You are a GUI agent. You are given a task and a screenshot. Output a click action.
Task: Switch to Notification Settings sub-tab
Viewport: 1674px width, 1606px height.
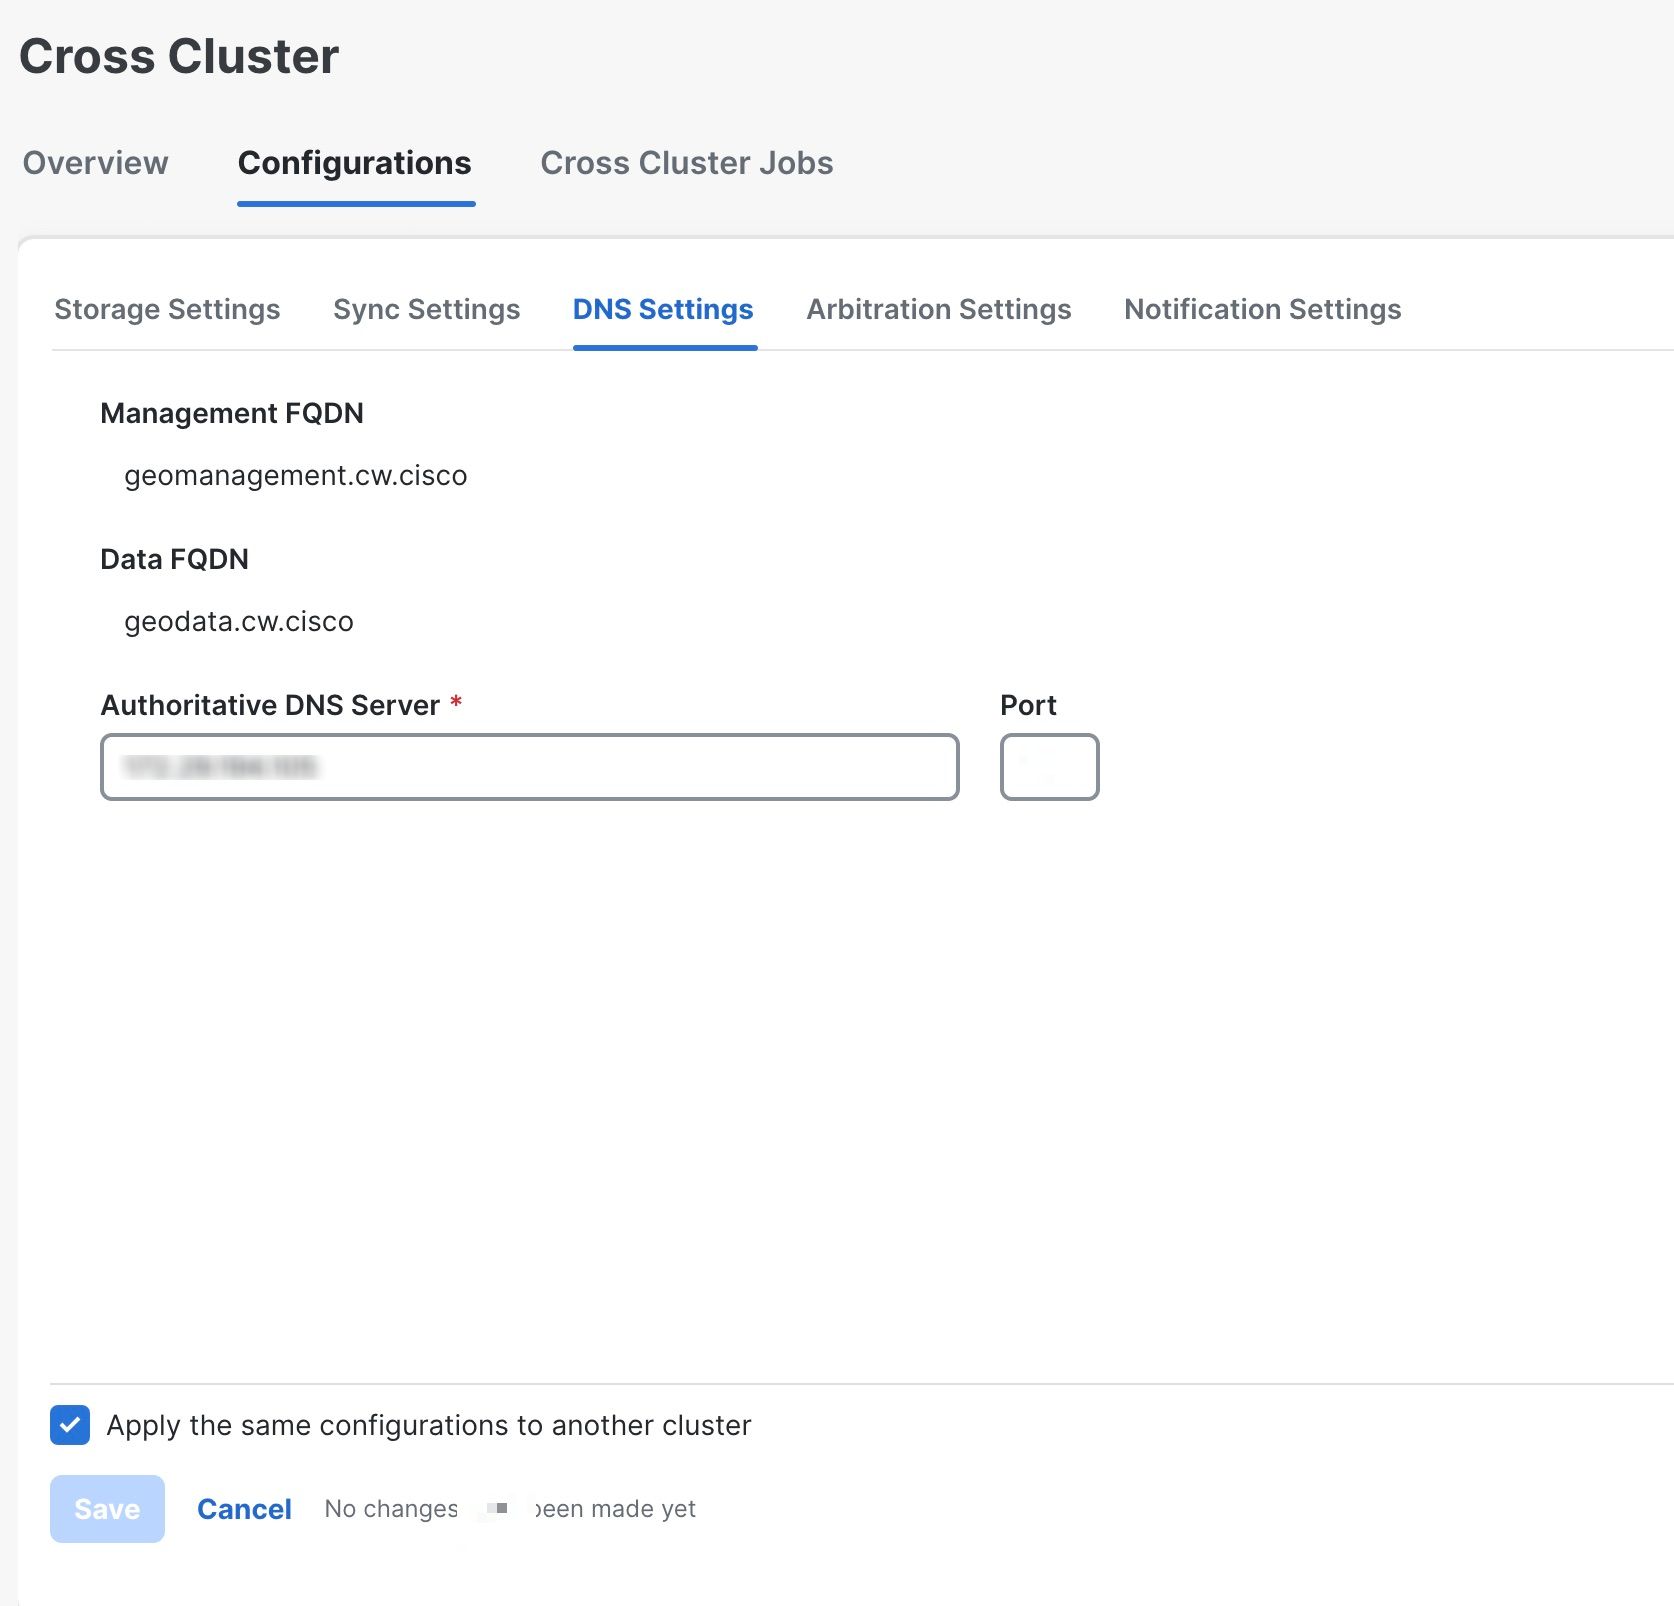tap(1262, 309)
